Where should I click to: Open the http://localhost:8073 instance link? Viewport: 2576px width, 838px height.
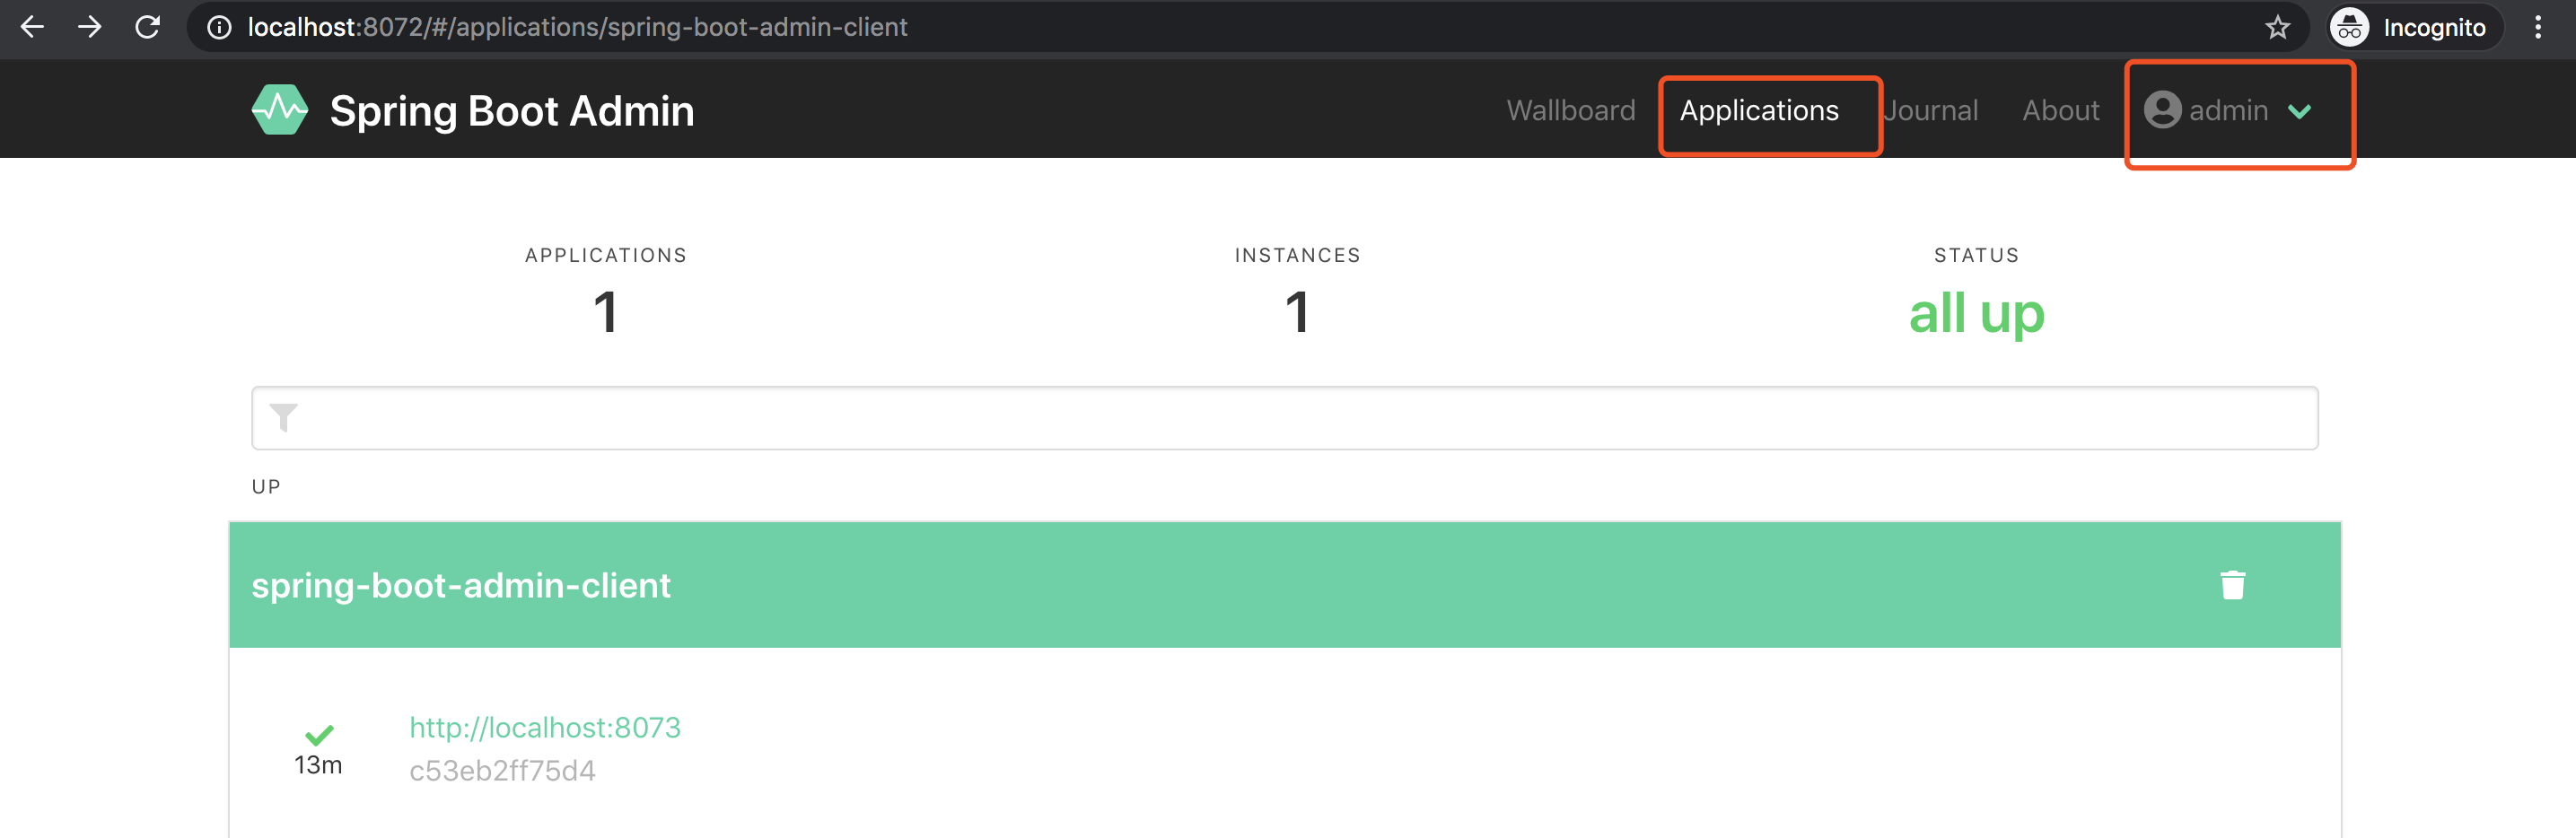(x=545, y=727)
